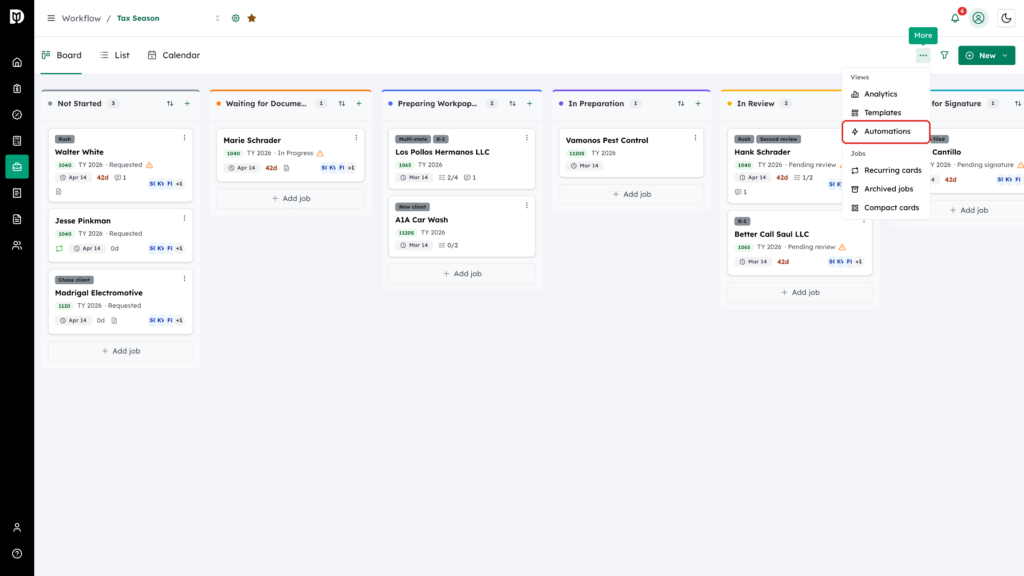Open Los Pollos Hermanos LLC card options

click(527, 138)
